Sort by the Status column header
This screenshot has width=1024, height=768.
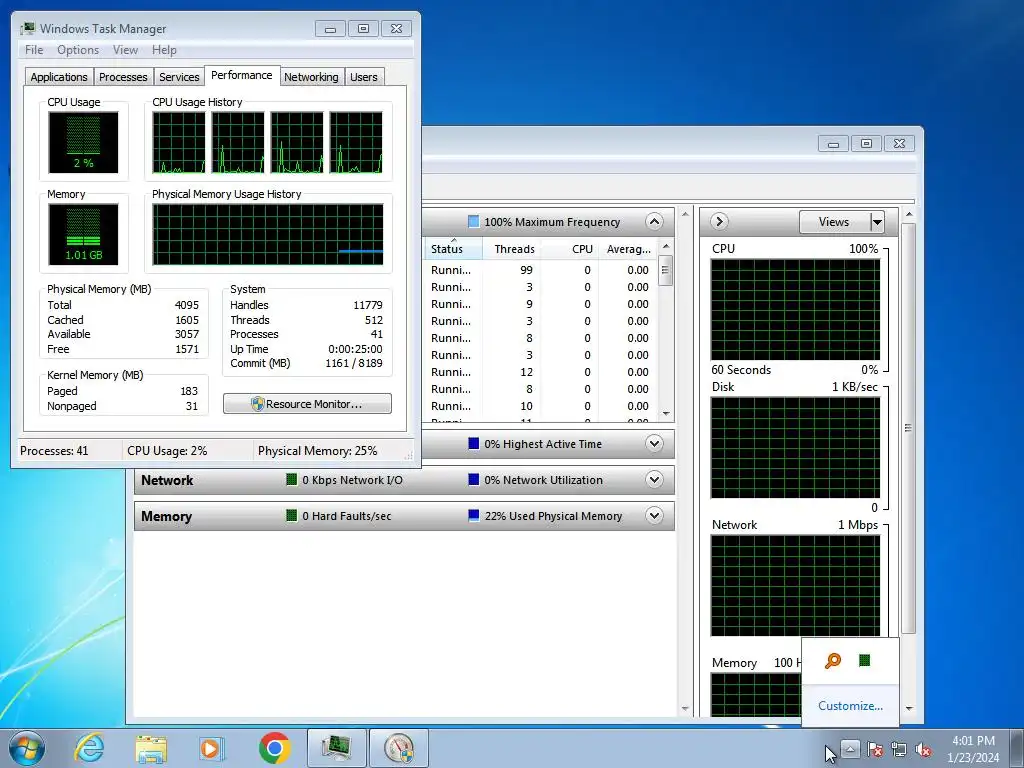click(453, 249)
